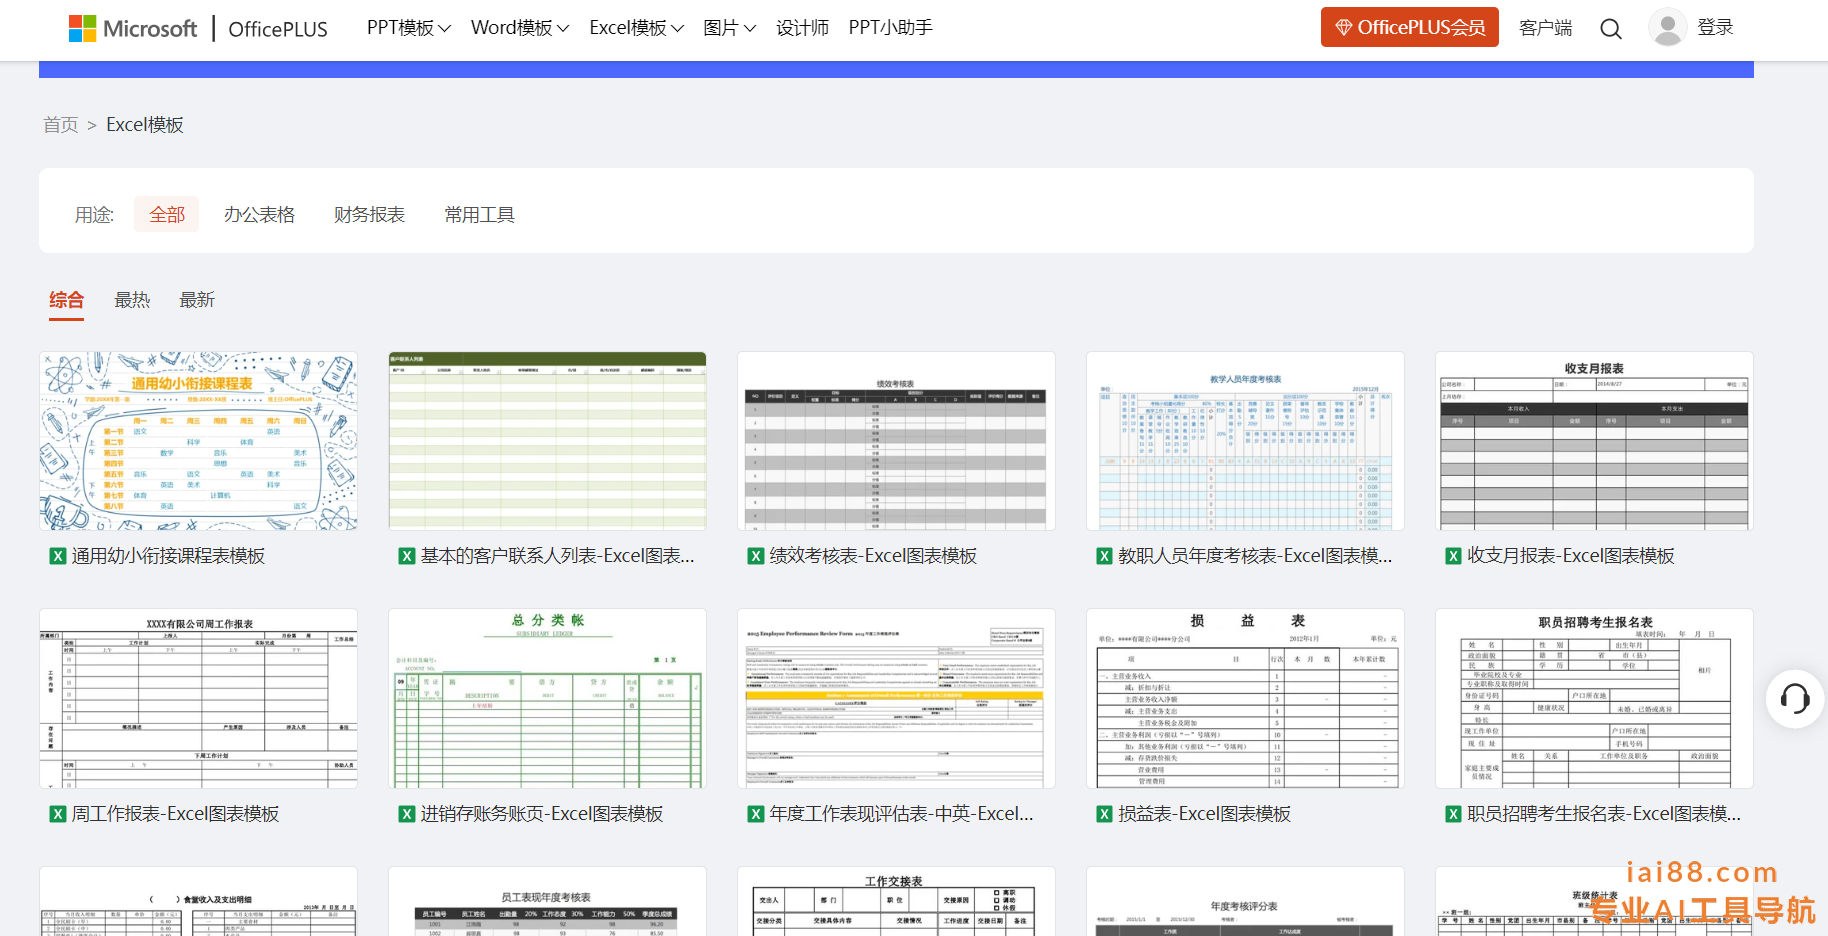Click title 周工作报表-Excel图表模板

click(175, 814)
